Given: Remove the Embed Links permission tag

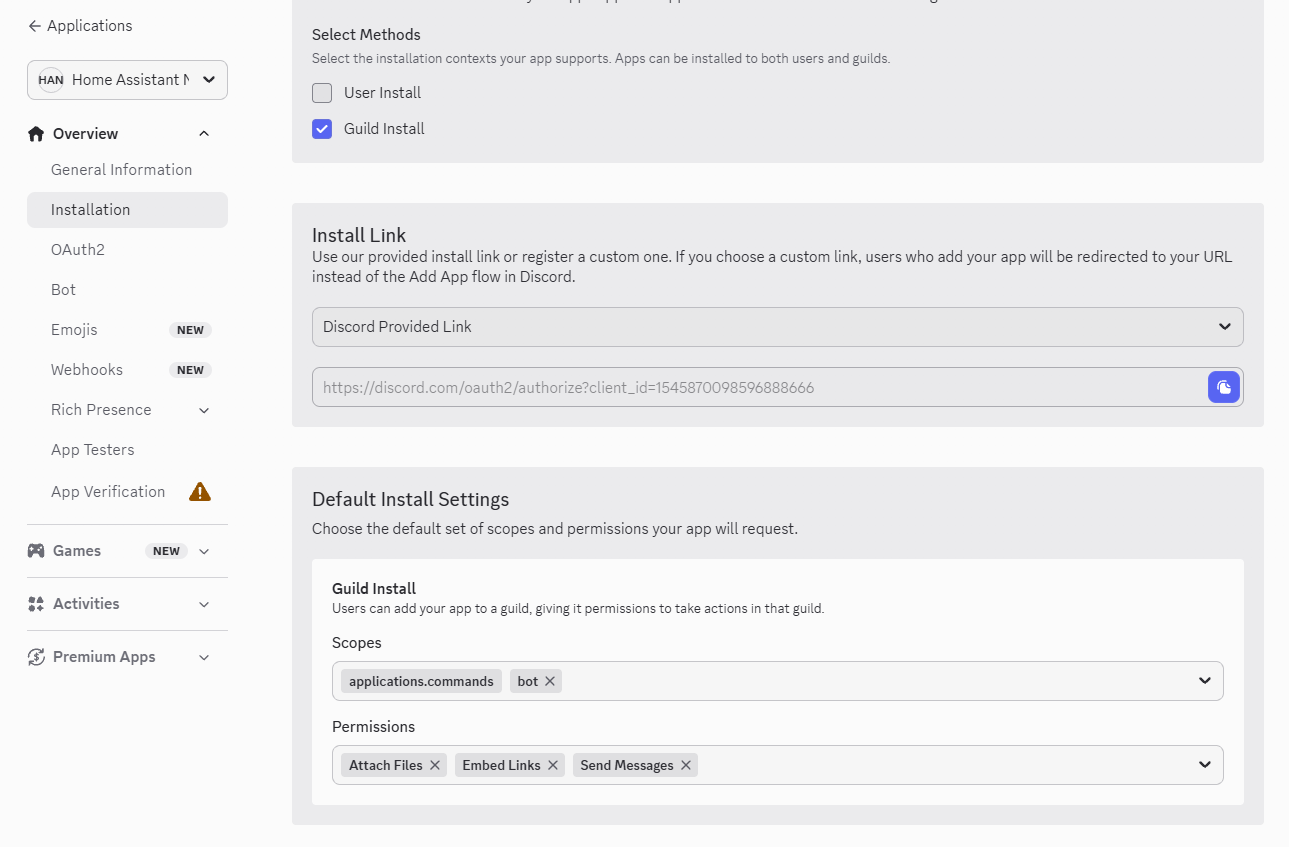Looking at the screenshot, I should coord(553,765).
